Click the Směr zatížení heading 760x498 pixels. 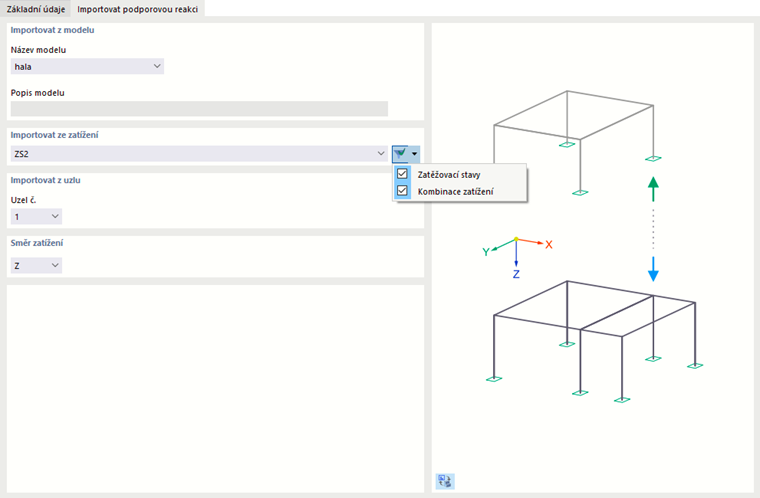(x=37, y=243)
